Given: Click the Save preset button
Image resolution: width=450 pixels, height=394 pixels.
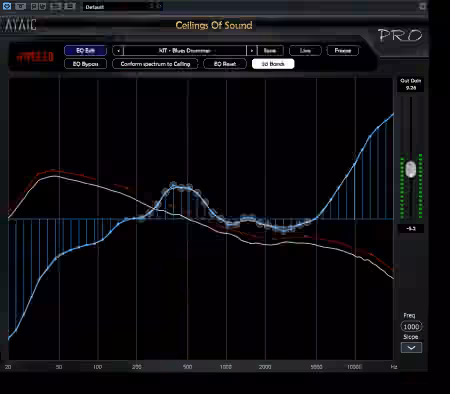Looking at the screenshot, I should [270, 50].
